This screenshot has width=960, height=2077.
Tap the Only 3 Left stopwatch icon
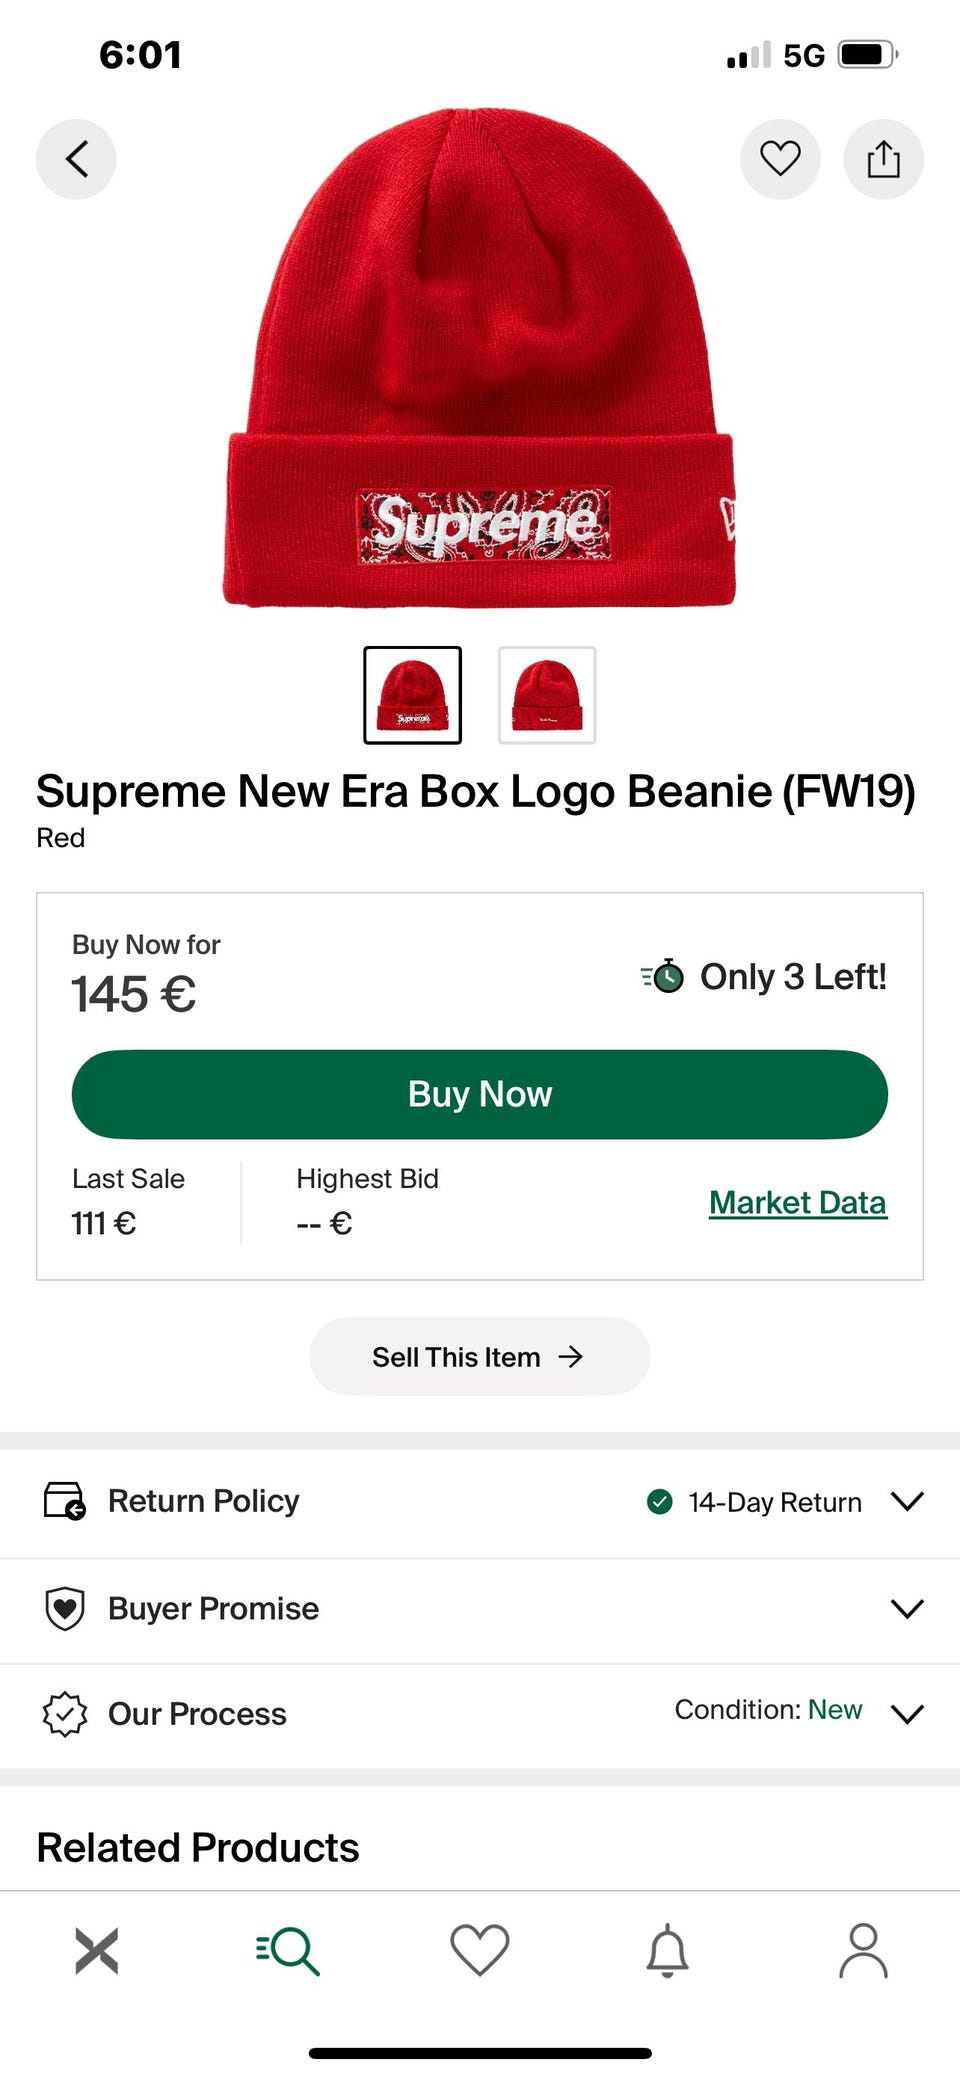point(664,976)
